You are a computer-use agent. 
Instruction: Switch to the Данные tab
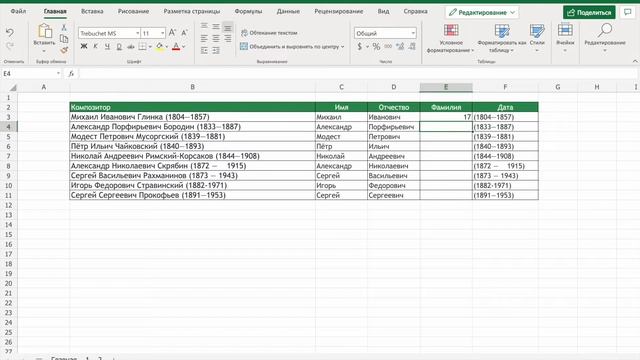click(288, 11)
